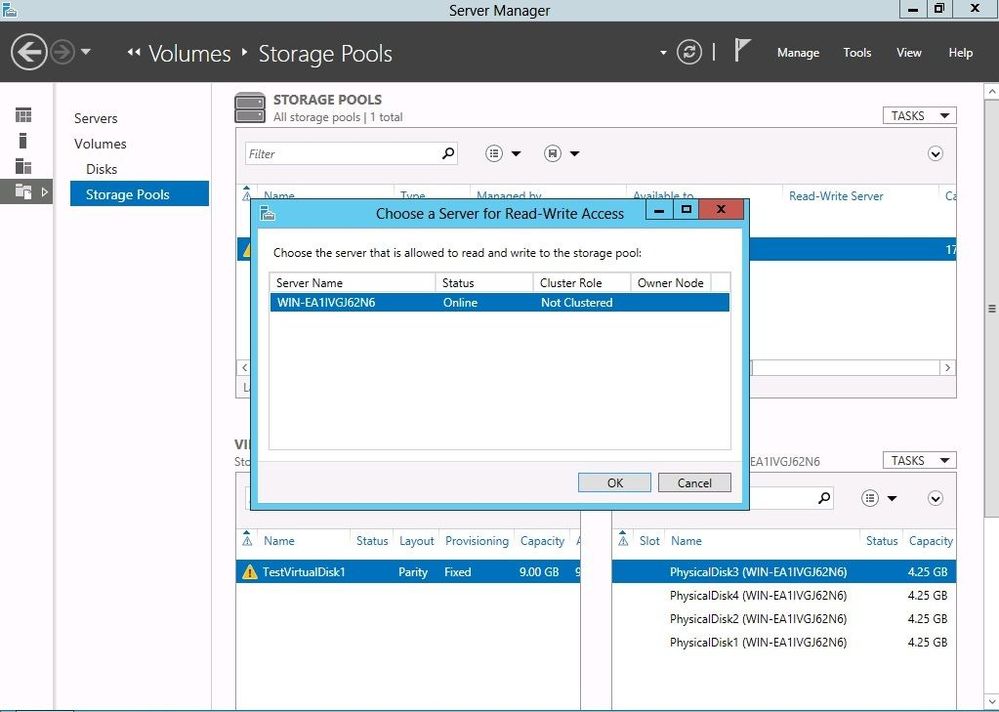
Task: Sort virtual disks by Provisioning column
Action: (477, 541)
